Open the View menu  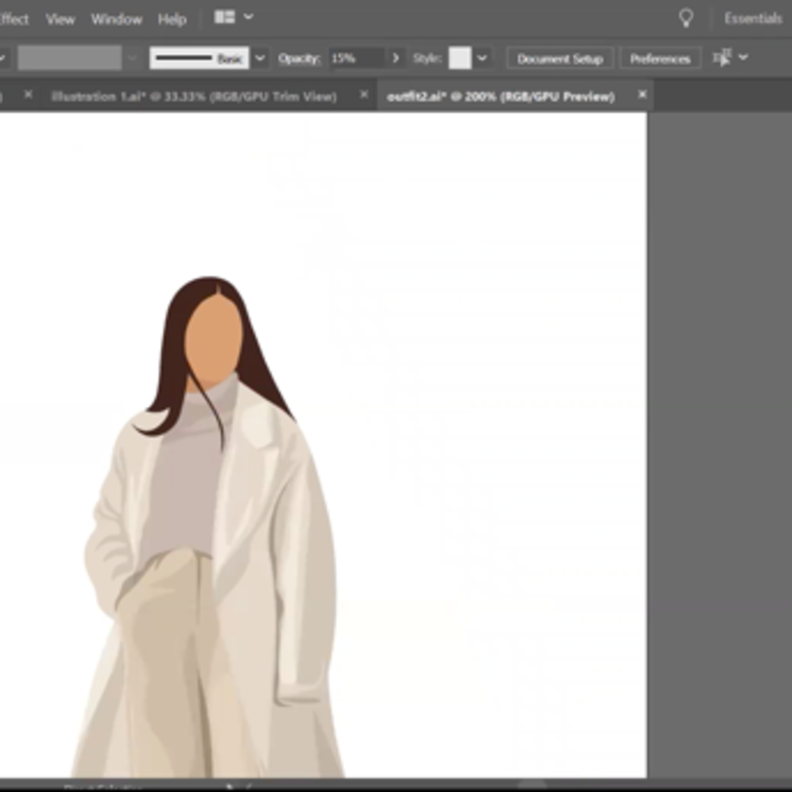click(x=60, y=19)
